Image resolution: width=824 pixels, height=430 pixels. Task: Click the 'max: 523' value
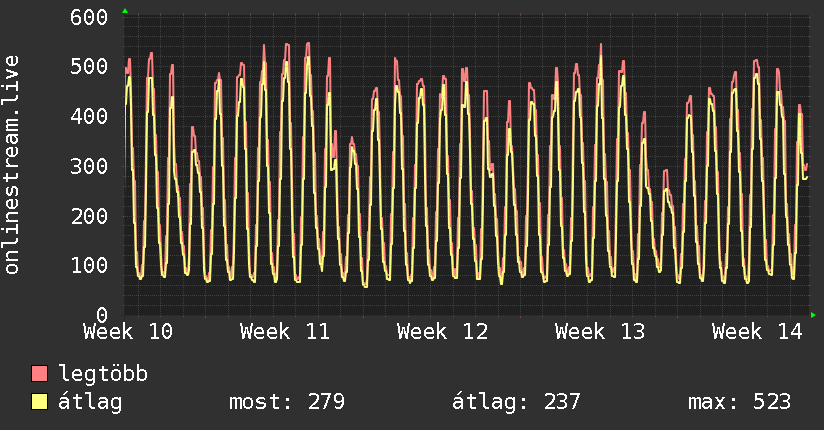(739, 402)
